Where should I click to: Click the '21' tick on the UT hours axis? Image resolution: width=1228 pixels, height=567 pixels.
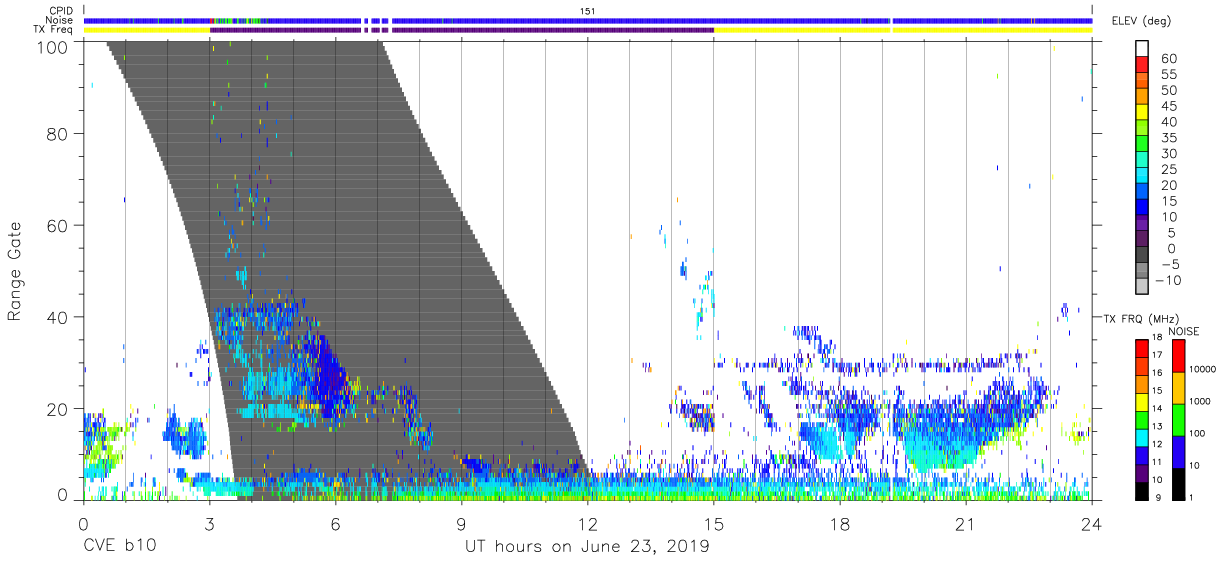965,522
